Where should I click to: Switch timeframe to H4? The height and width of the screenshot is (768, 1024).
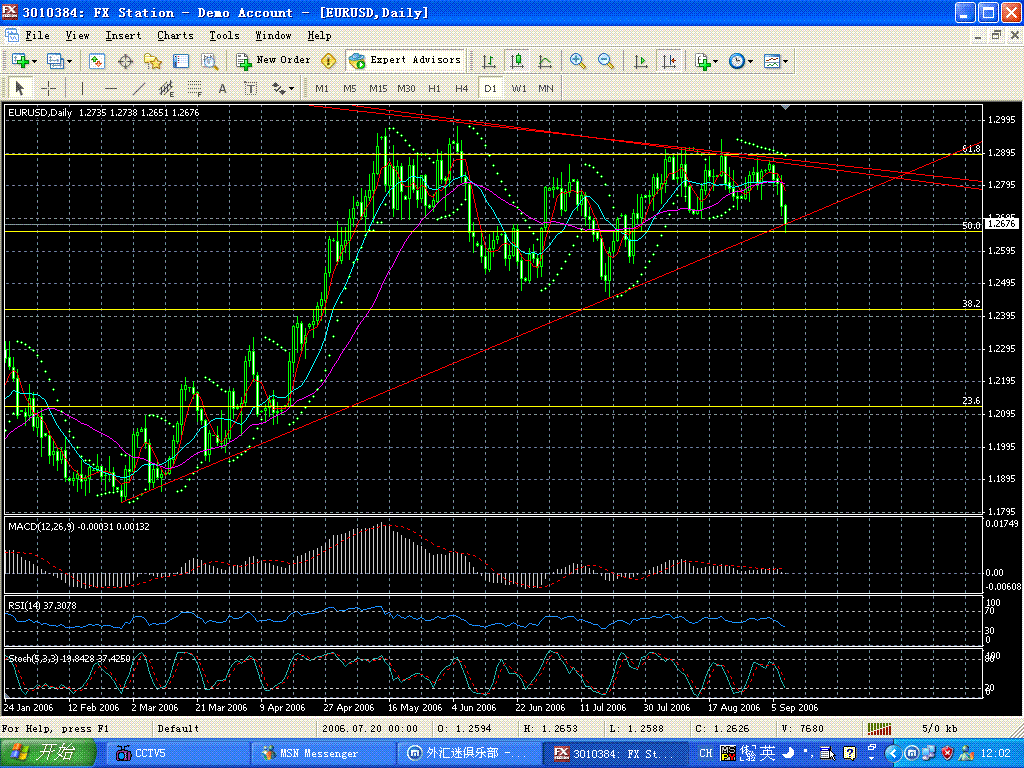point(461,88)
